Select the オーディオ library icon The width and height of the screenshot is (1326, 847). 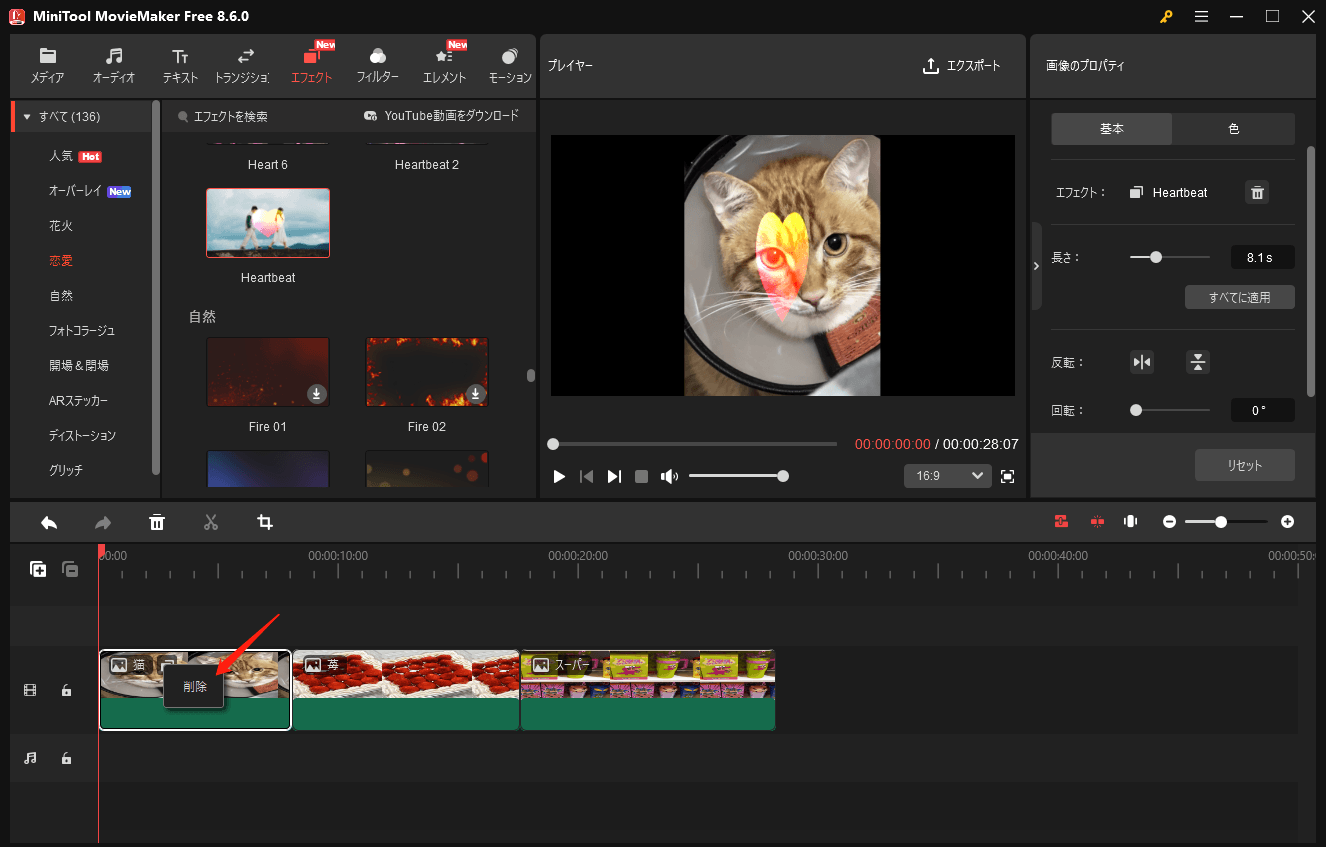(x=113, y=65)
